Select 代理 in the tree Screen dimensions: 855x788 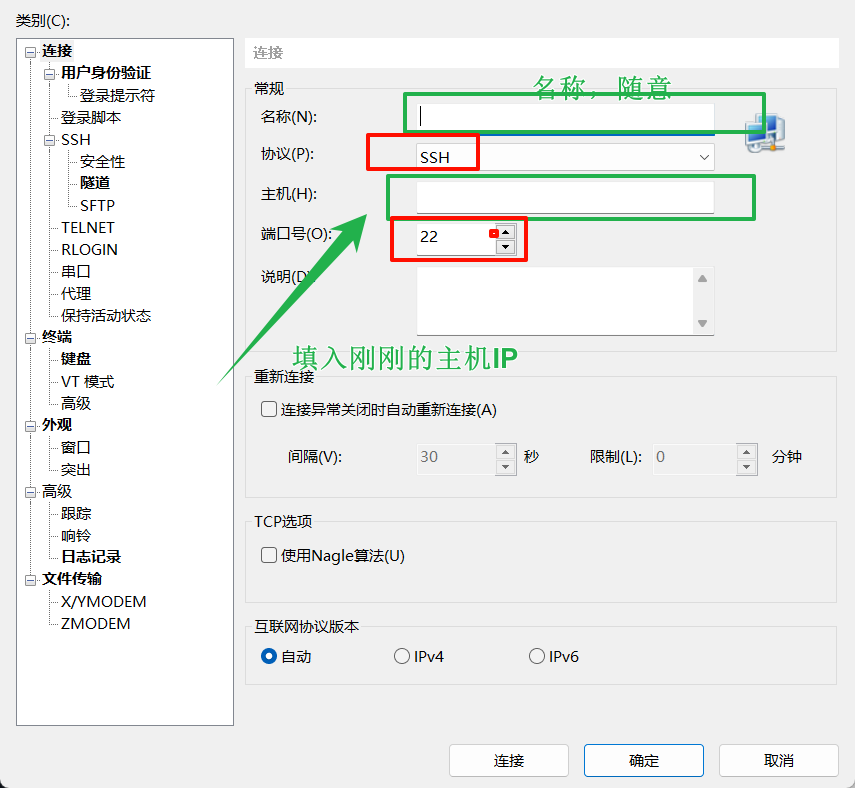pos(76,293)
